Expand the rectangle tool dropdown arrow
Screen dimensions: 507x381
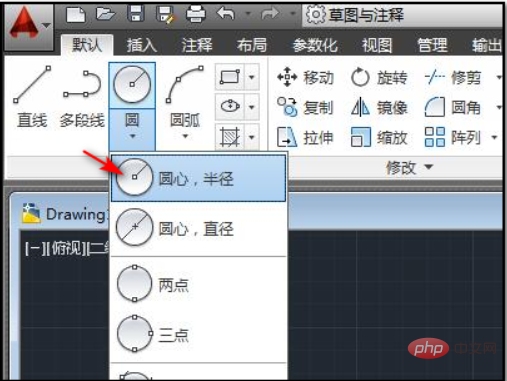[252, 77]
